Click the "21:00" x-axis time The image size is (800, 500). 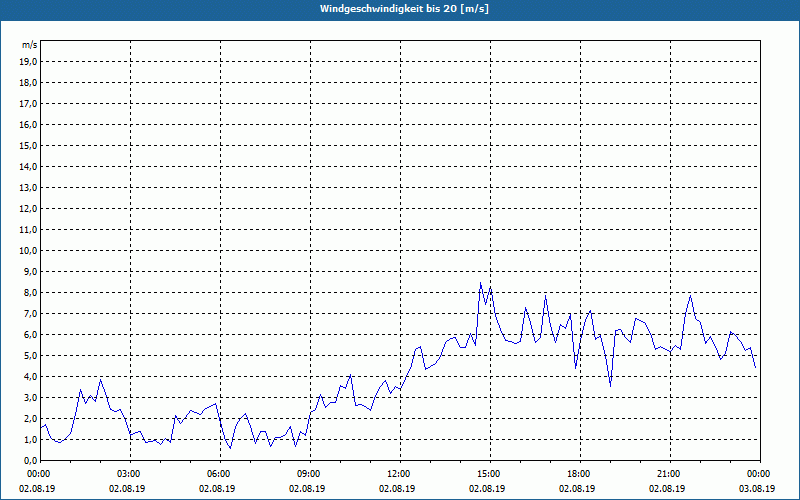point(670,474)
